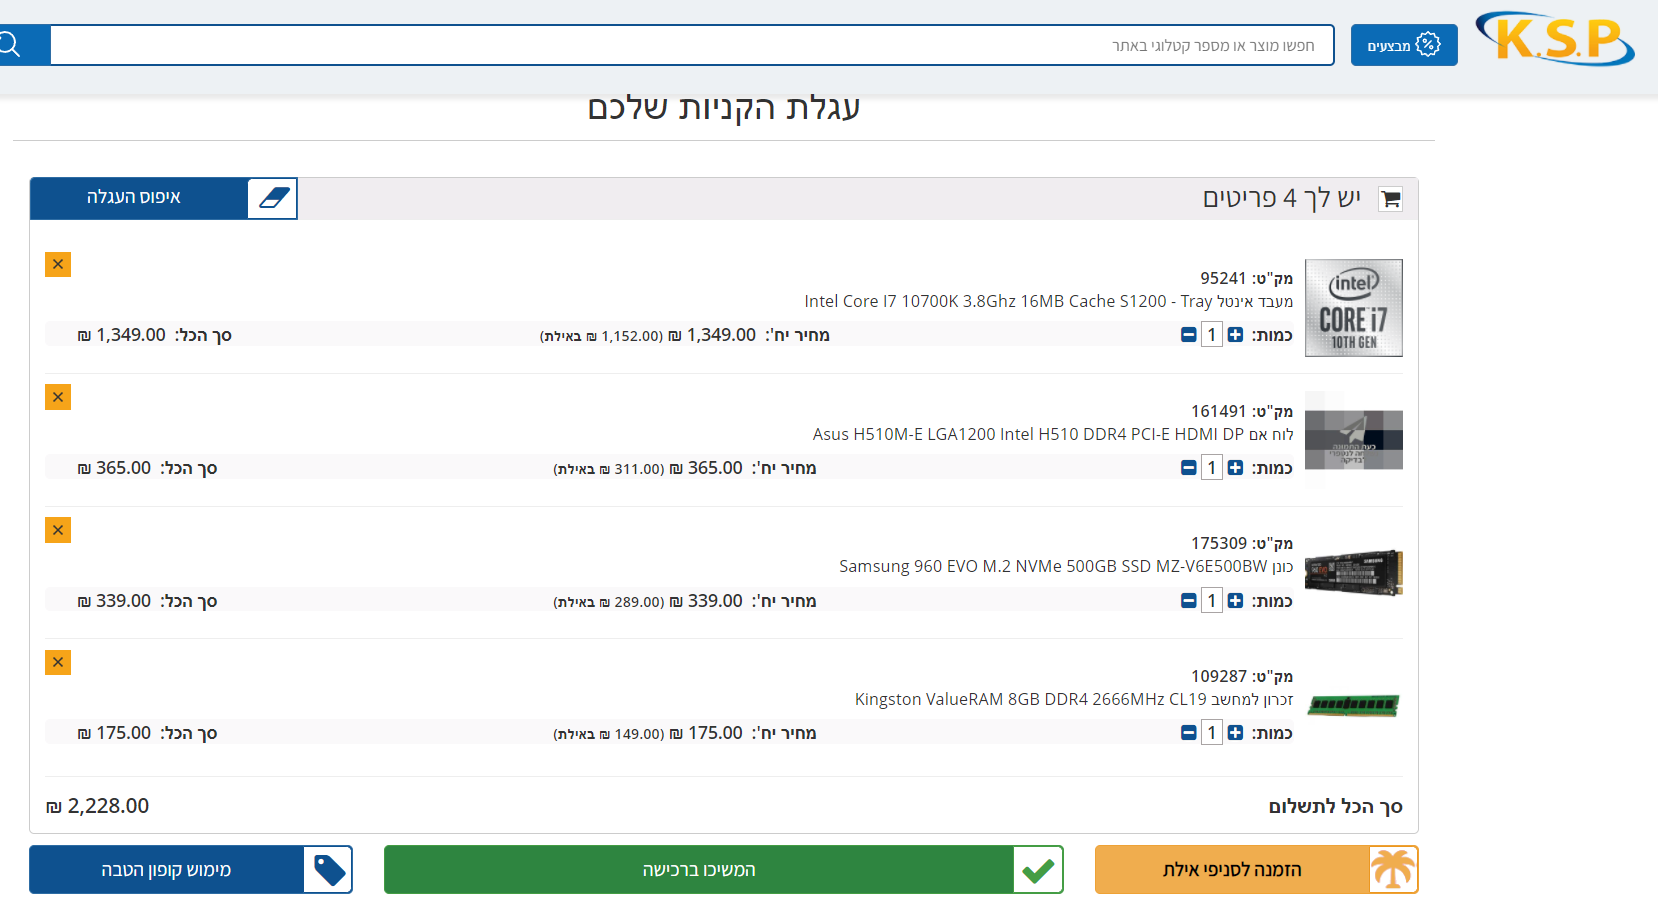Image resolution: width=1658 pixels, height=904 pixels.
Task: Open Asus H510M-E LGA1200 product link
Action: tap(1053, 434)
